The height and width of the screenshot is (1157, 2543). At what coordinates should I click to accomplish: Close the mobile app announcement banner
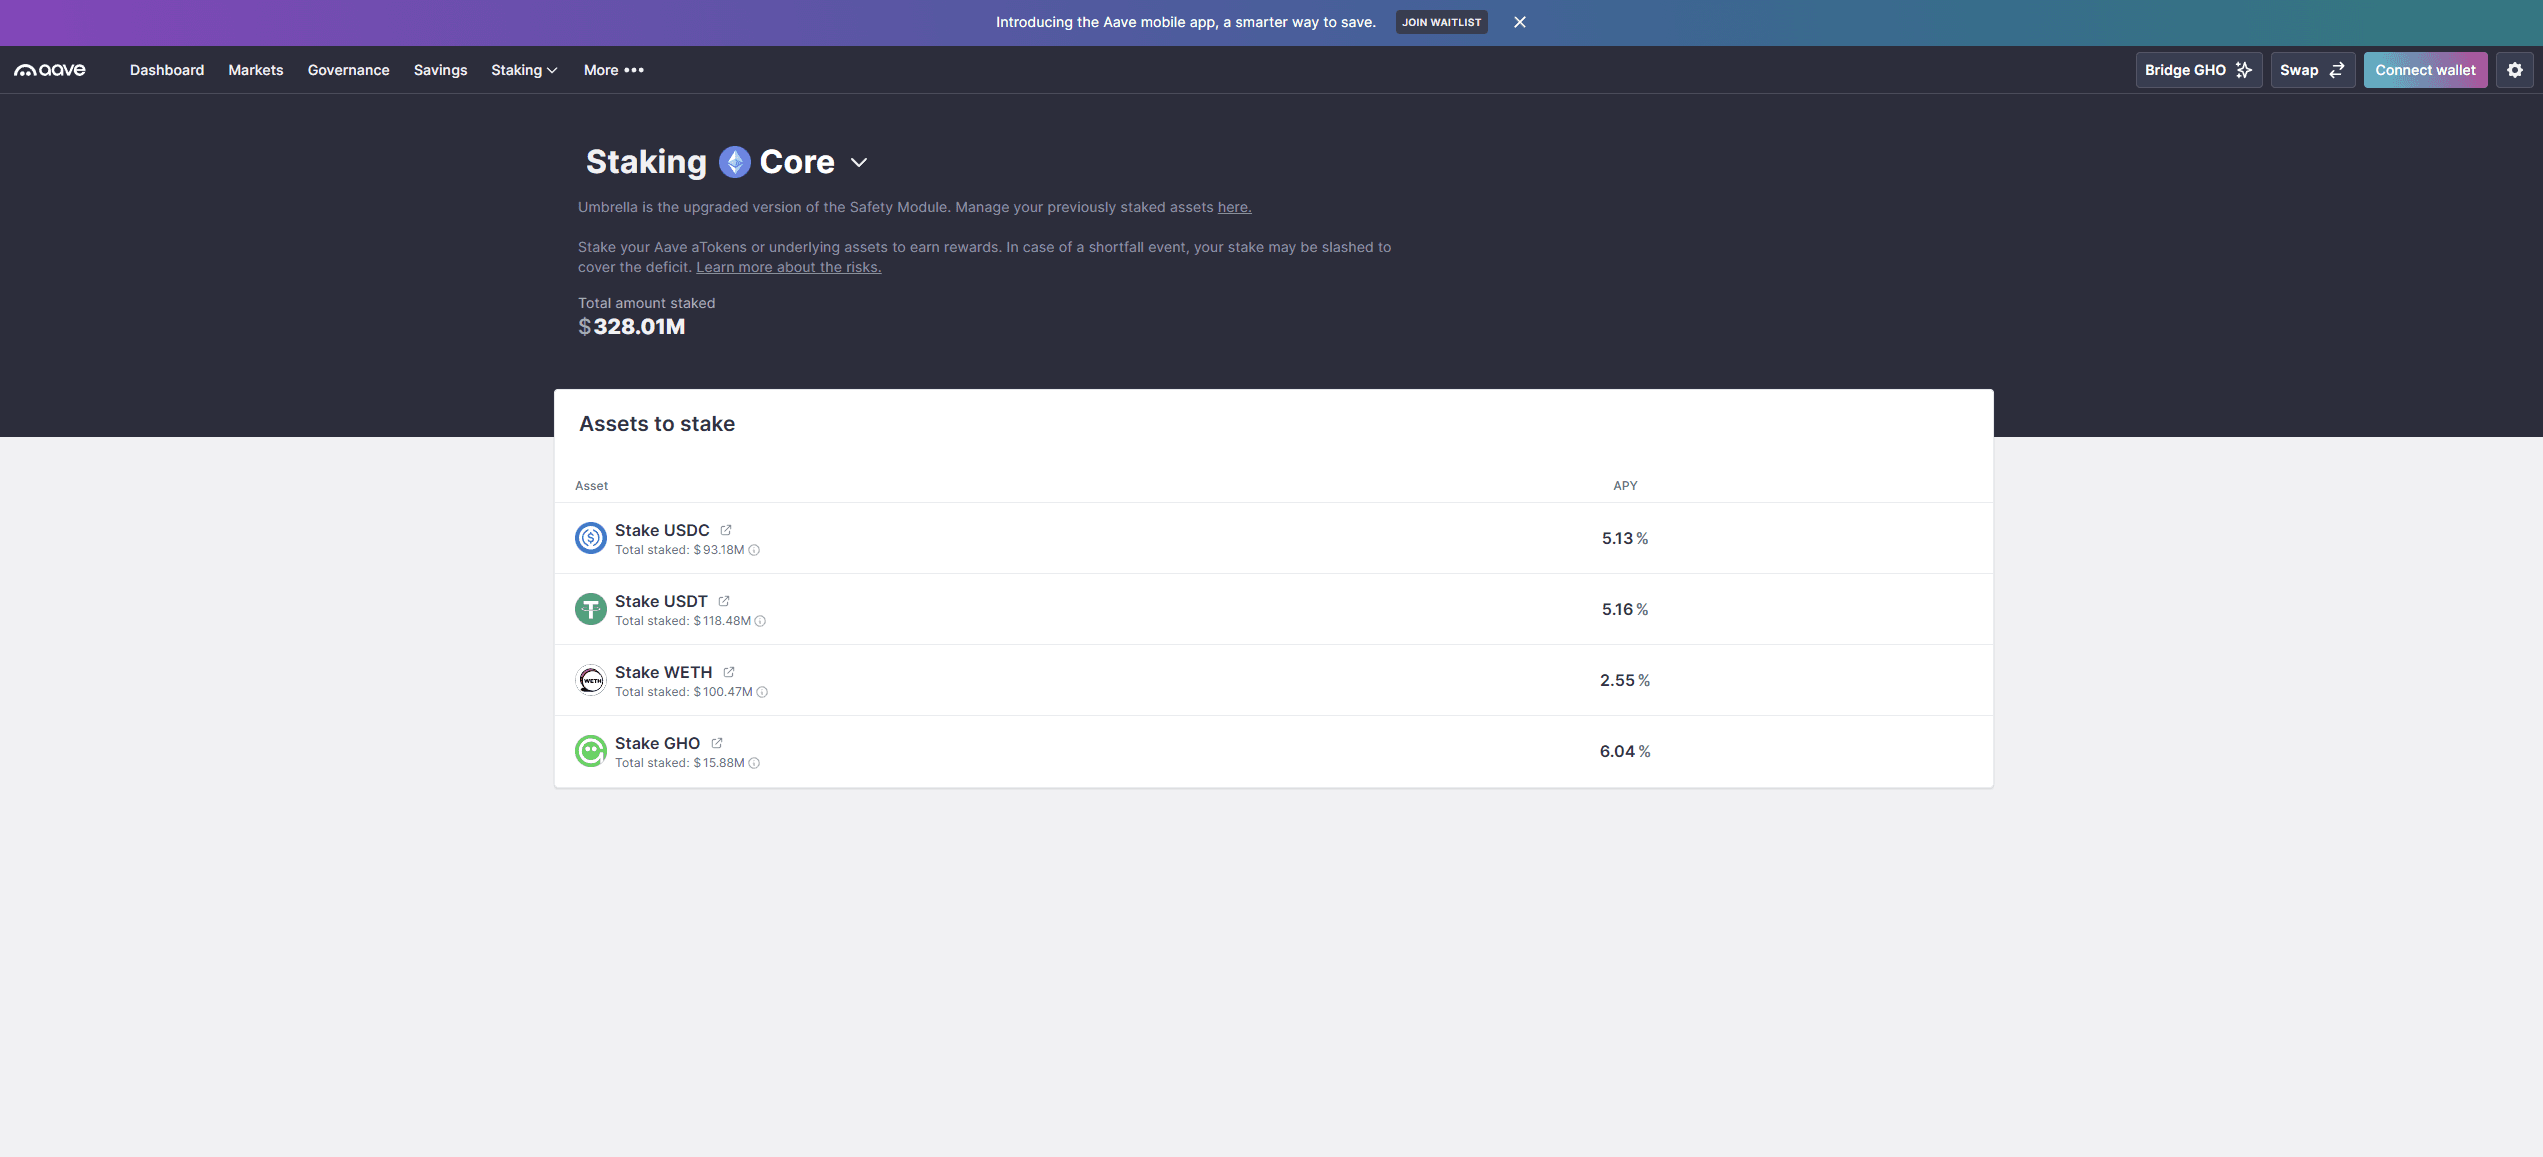(x=1519, y=22)
